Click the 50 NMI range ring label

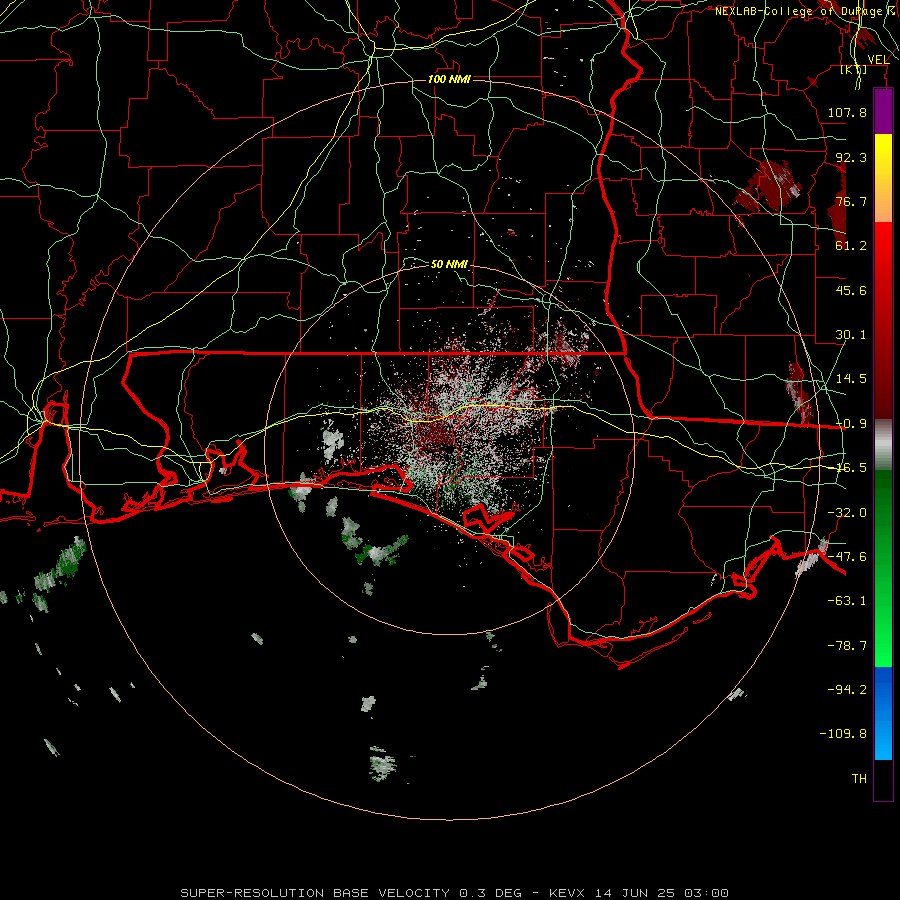449,264
